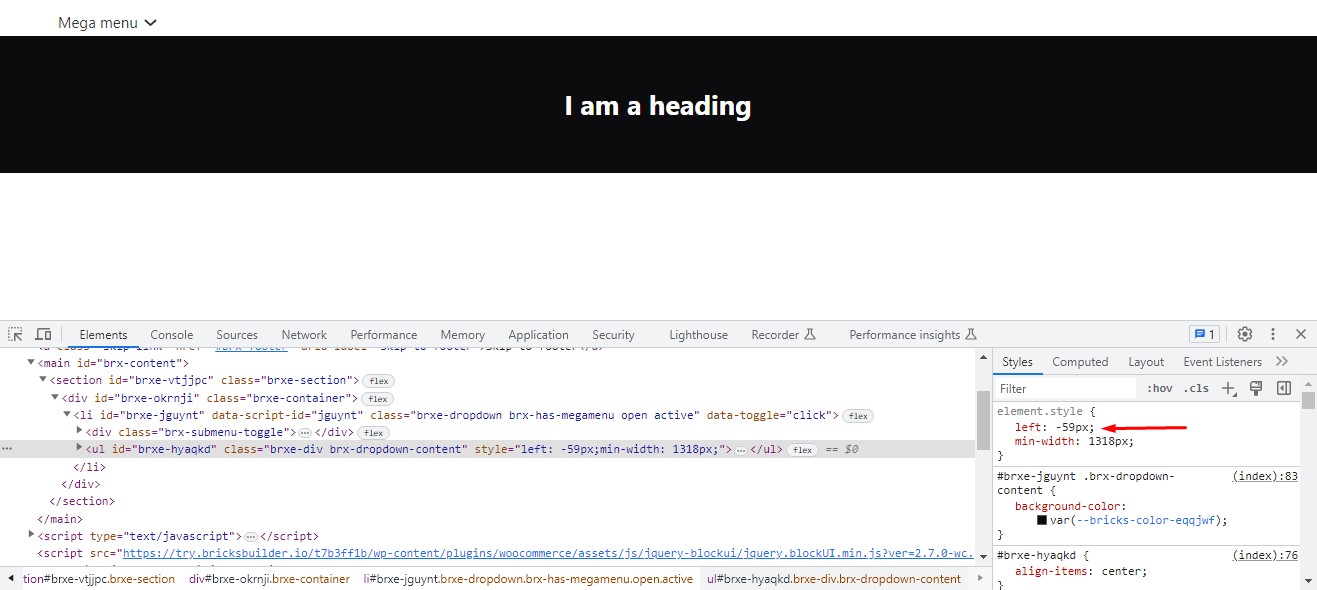
Task: Switch to the Computed tab
Action: (x=1080, y=361)
